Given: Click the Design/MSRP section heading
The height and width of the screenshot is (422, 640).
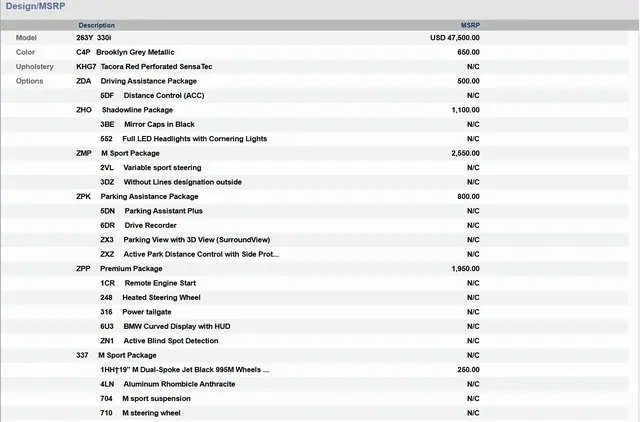Looking at the screenshot, I should [35, 7].
